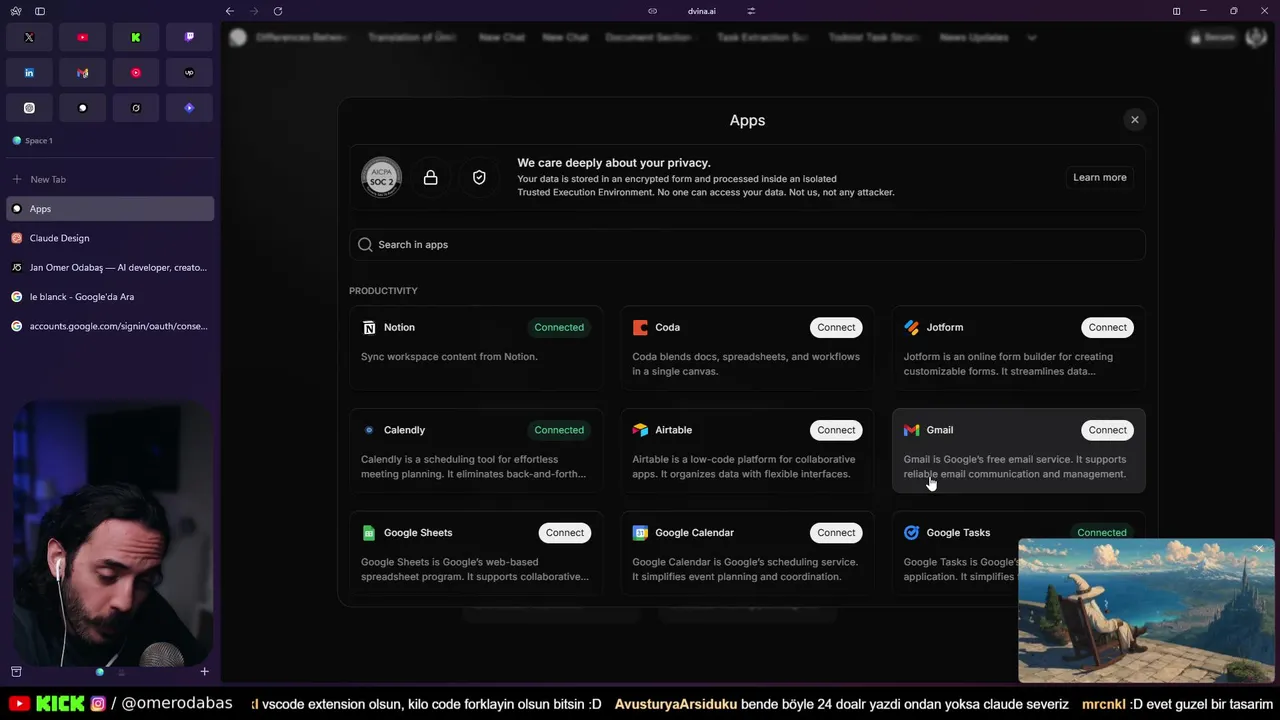
Task: Switch to the Claude Design tab
Action: 110,238
